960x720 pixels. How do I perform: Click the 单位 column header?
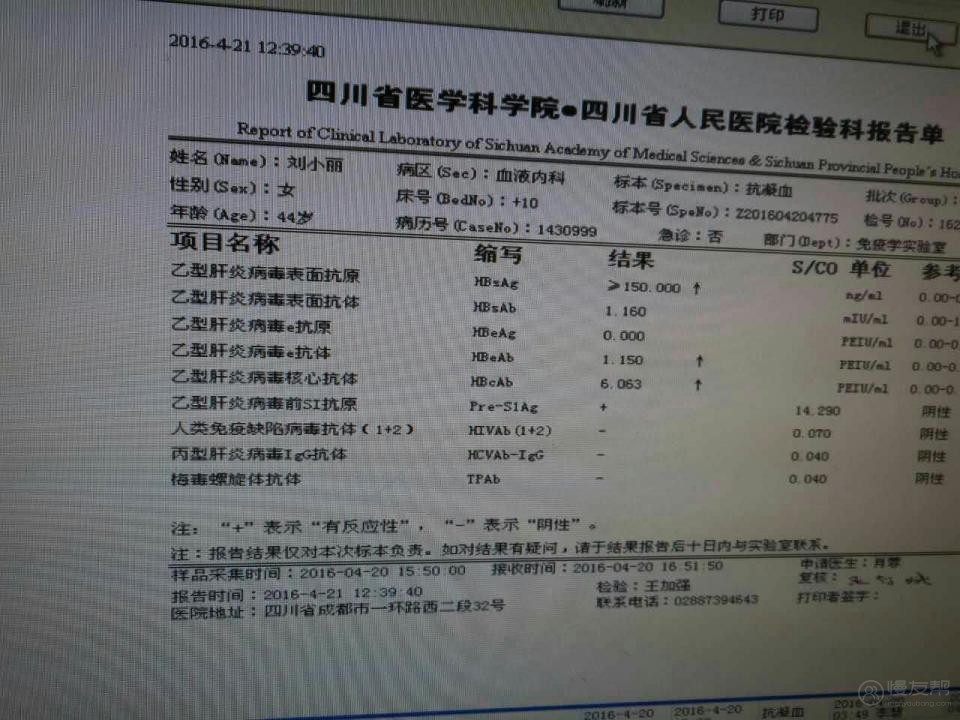[x=869, y=269]
